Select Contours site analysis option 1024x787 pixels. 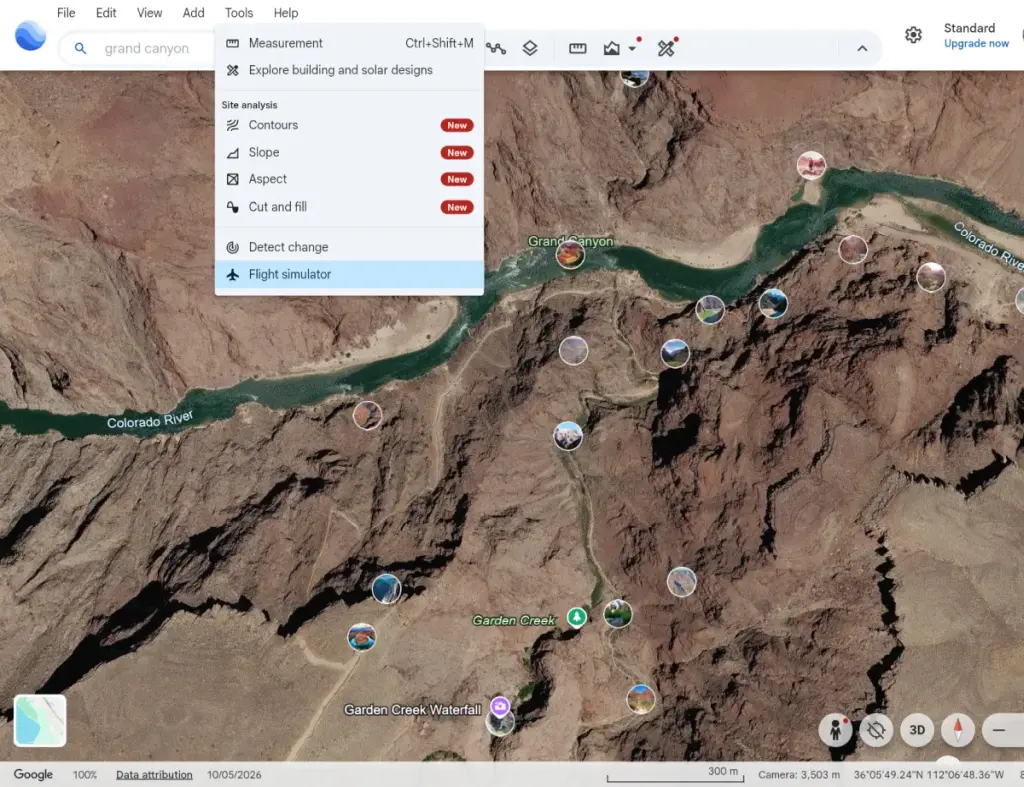349,125
